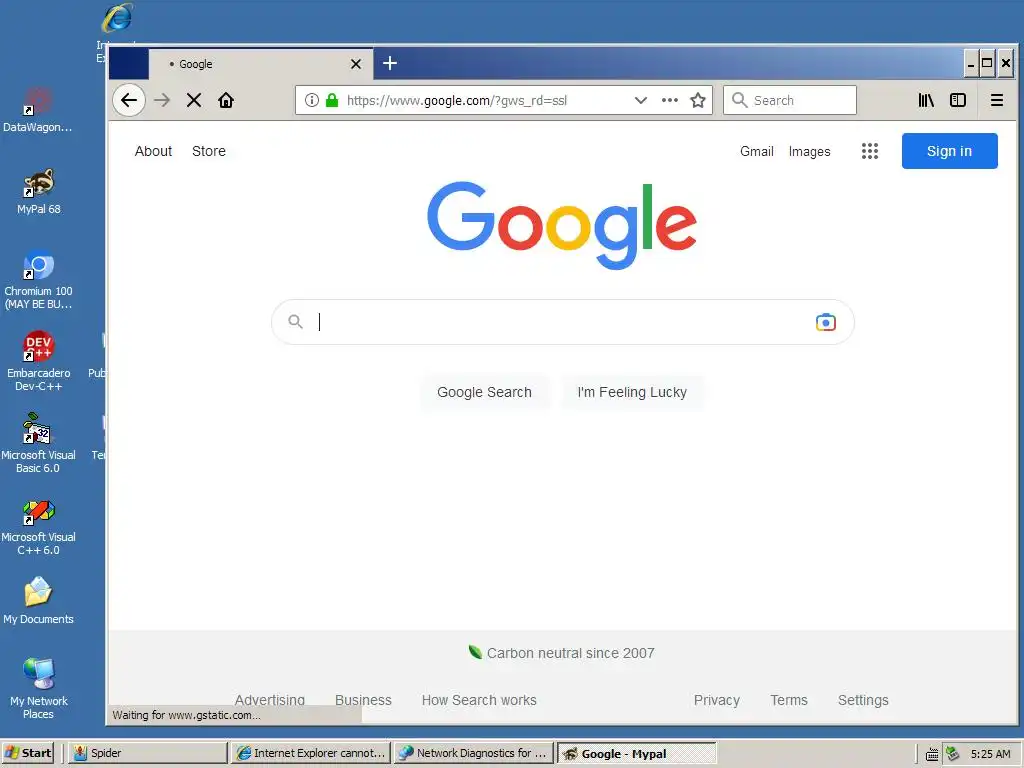Click the system tray clock 5:25 AM
Image resolution: width=1024 pixels, height=768 pixels.
pyautogui.click(x=990, y=754)
